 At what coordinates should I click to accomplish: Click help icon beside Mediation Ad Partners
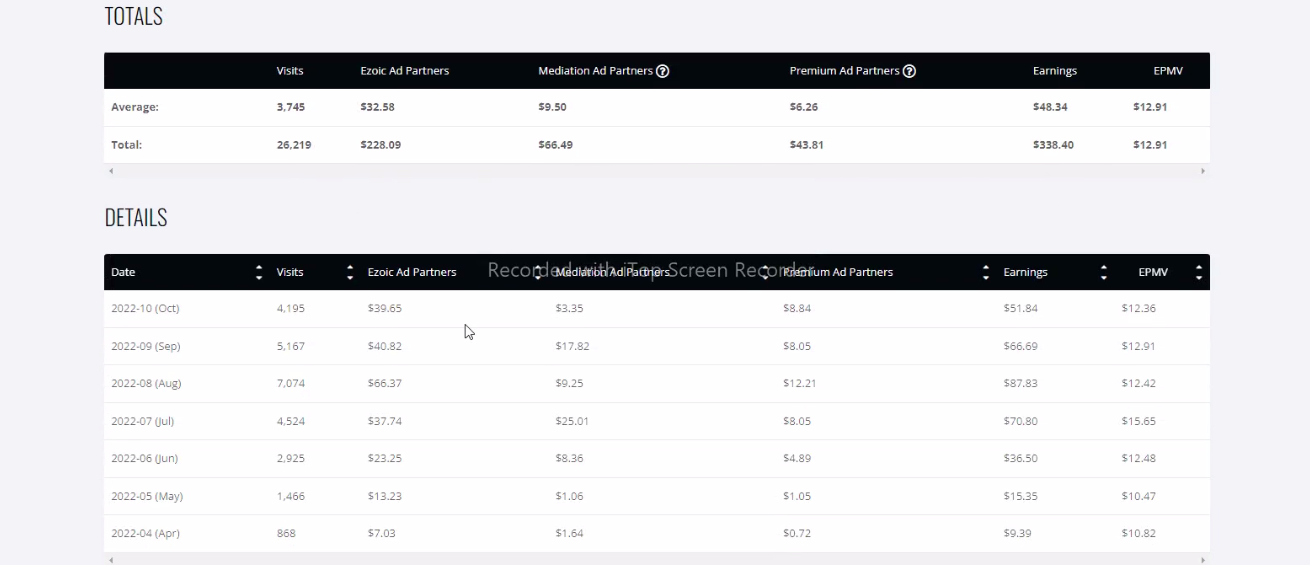point(663,71)
